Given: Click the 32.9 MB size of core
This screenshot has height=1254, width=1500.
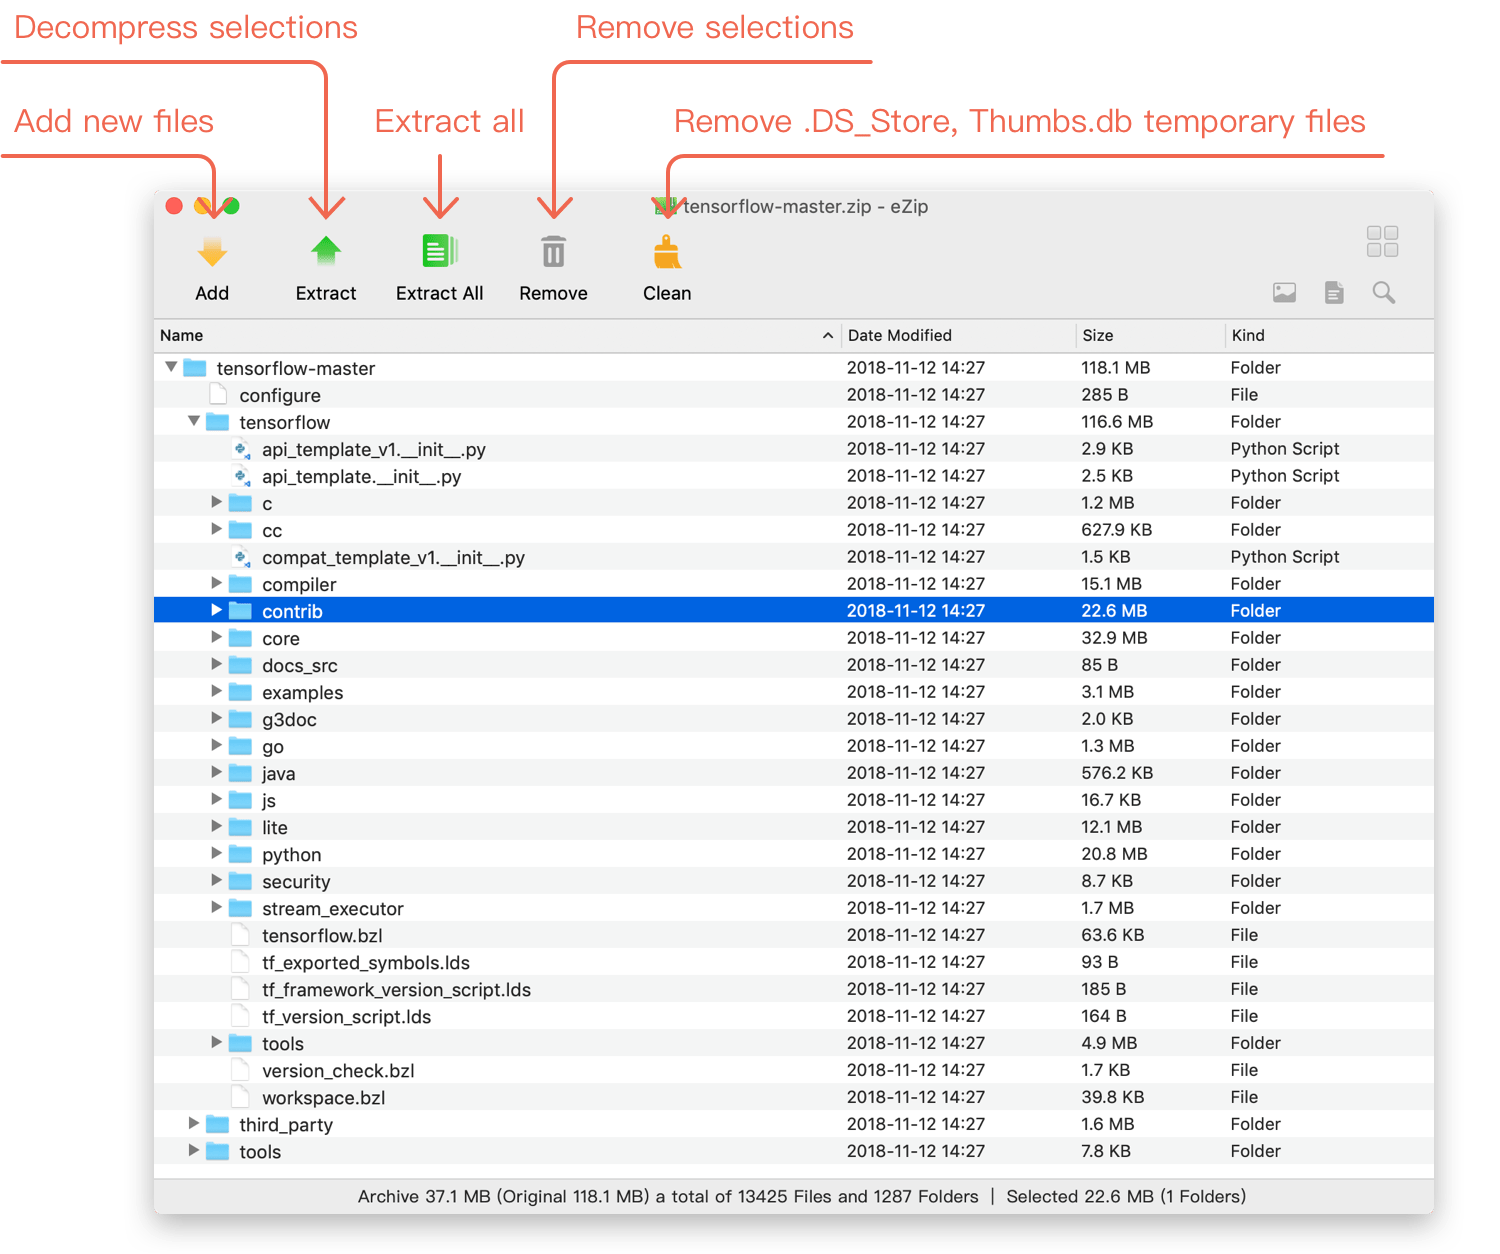Looking at the screenshot, I should tap(1114, 638).
